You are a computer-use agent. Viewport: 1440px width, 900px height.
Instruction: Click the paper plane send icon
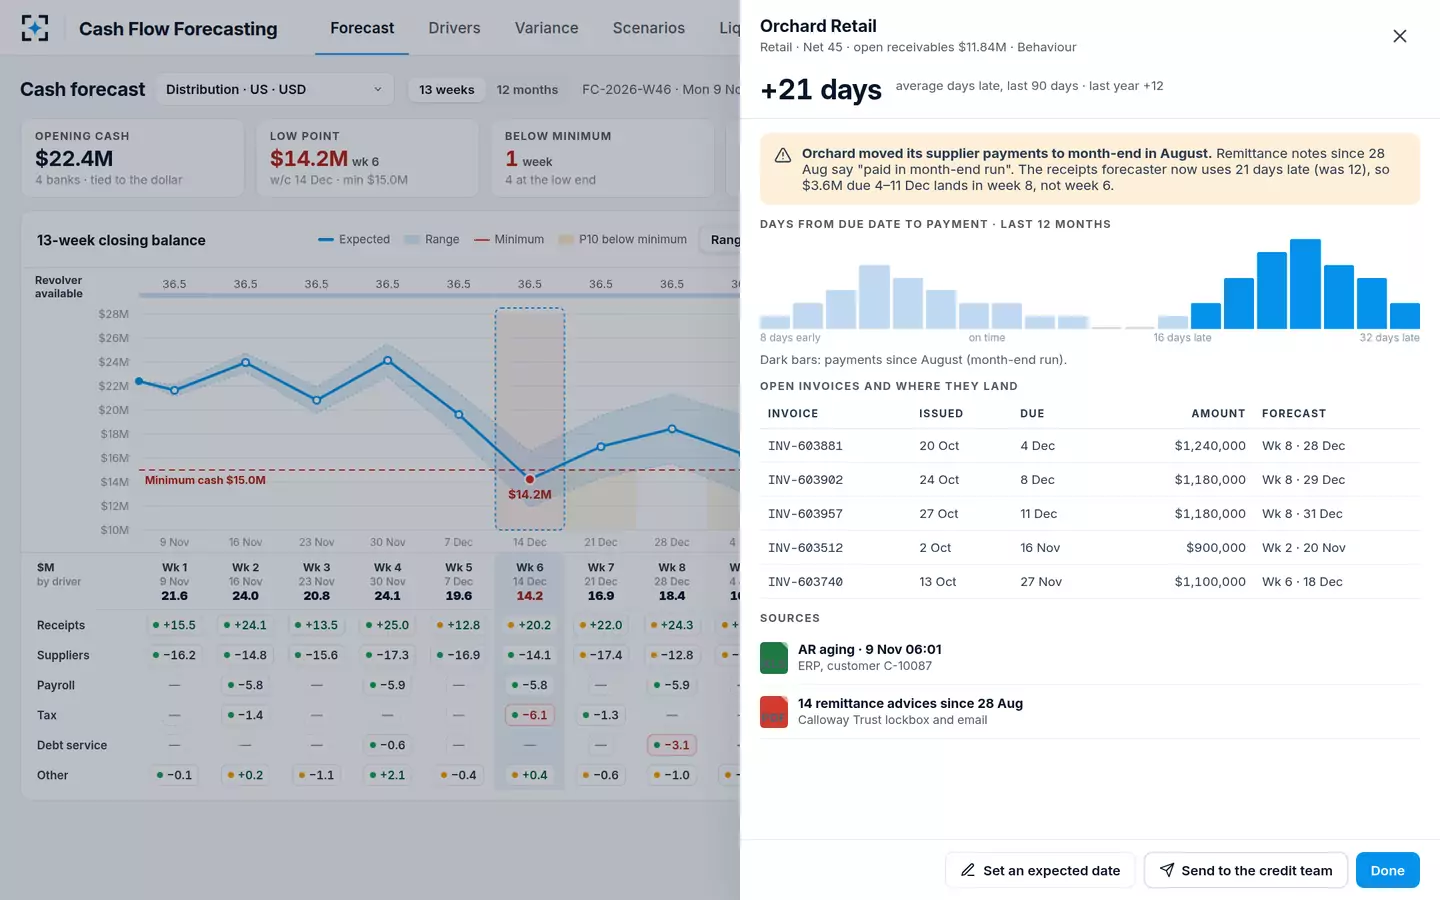pyautogui.click(x=1167, y=870)
